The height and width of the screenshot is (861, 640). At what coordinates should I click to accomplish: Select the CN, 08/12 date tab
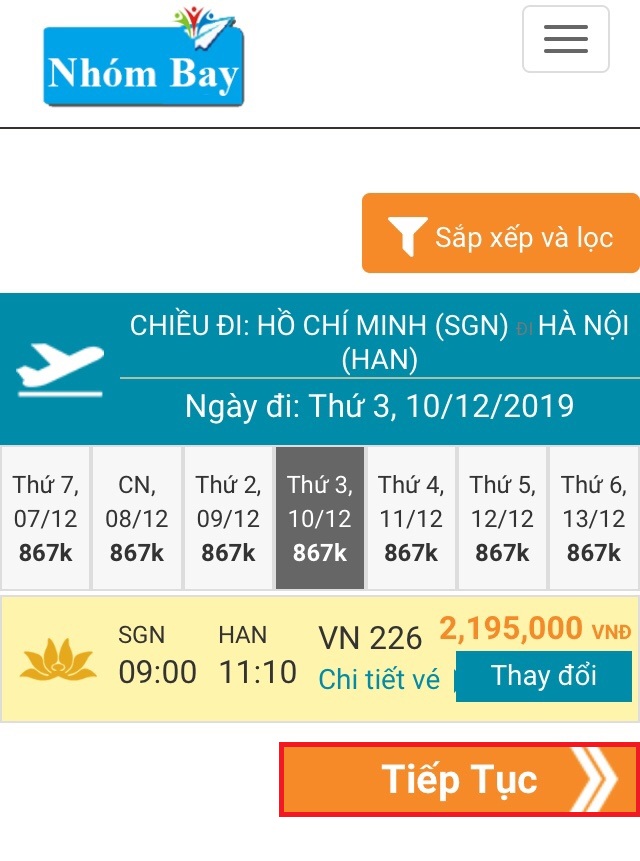point(137,518)
